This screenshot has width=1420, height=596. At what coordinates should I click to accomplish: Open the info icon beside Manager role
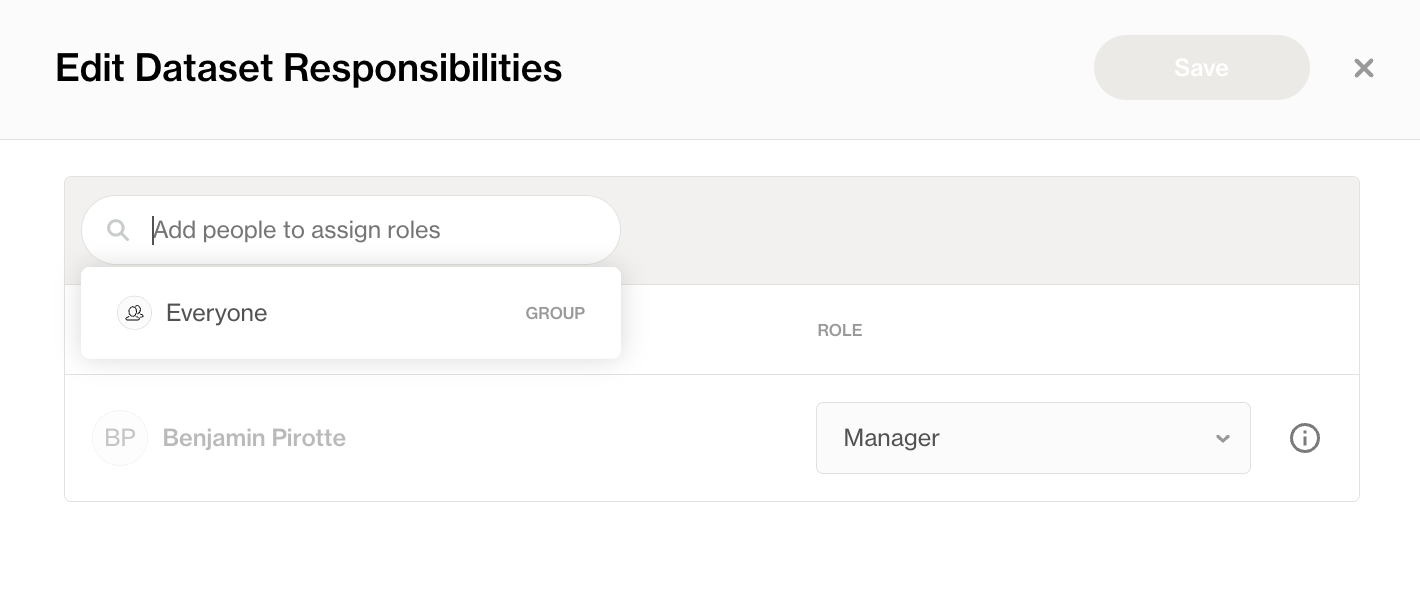pos(1305,438)
